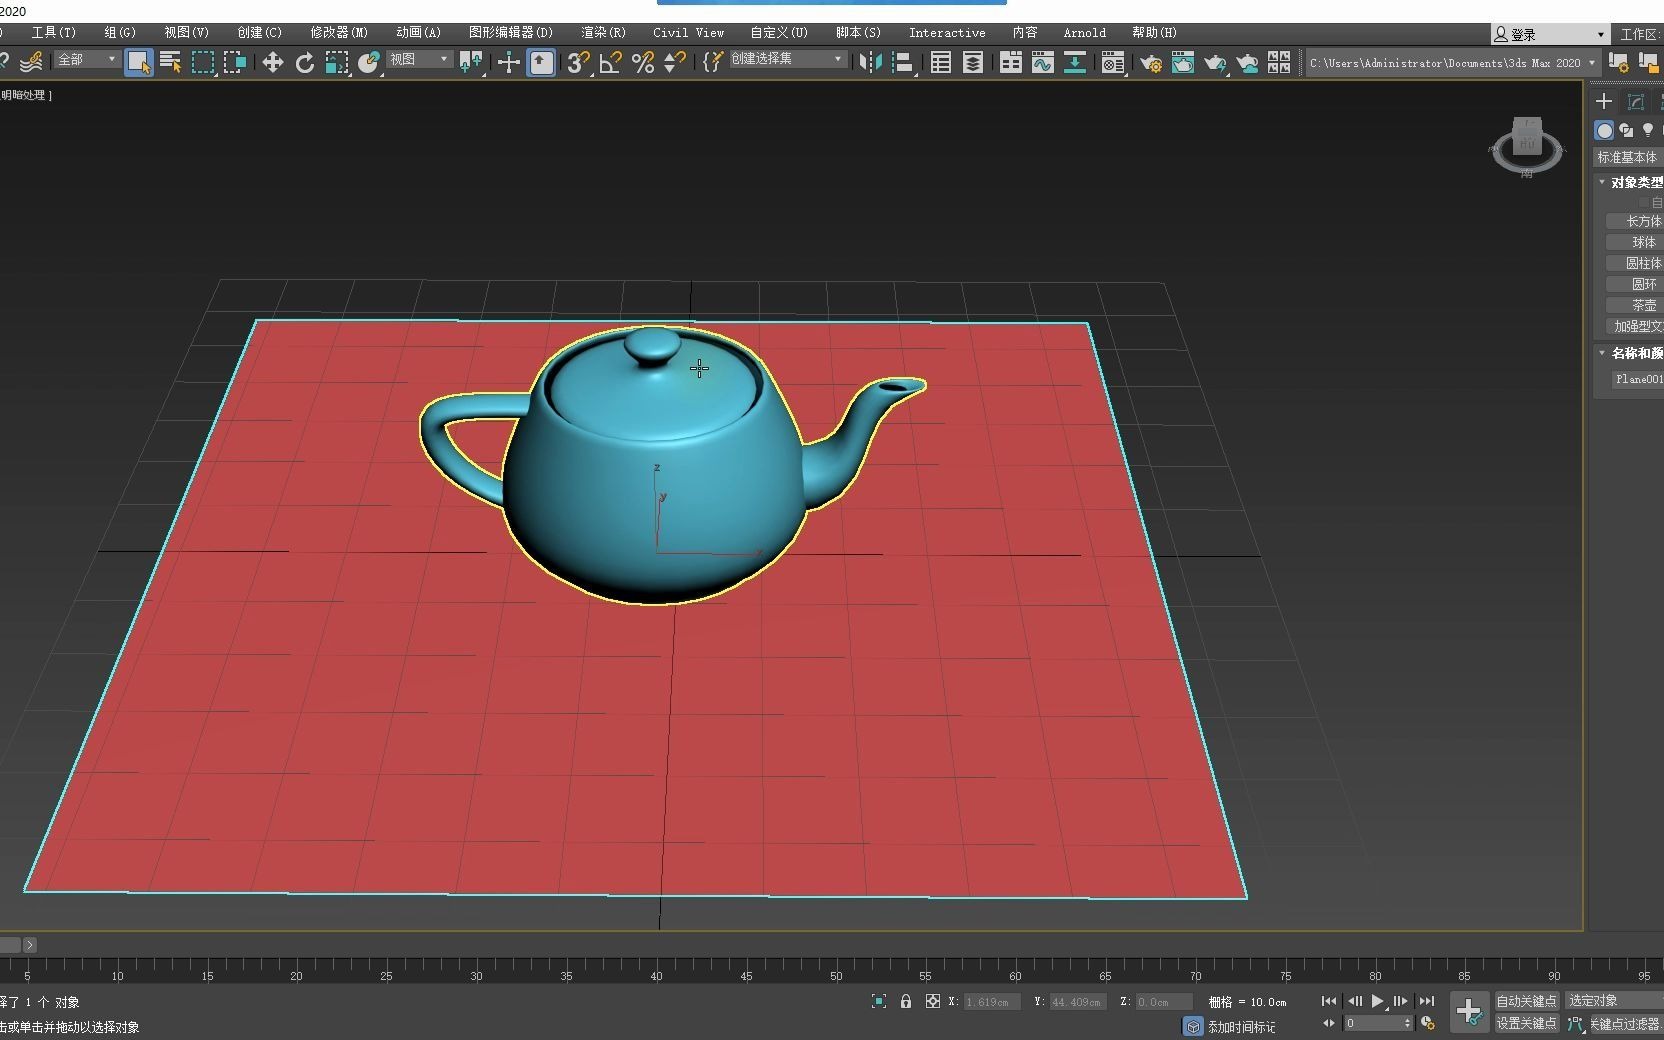The width and height of the screenshot is (1664, 1040).
Task: Toggle the 3D Snaps button
Action: click(578, 62)
